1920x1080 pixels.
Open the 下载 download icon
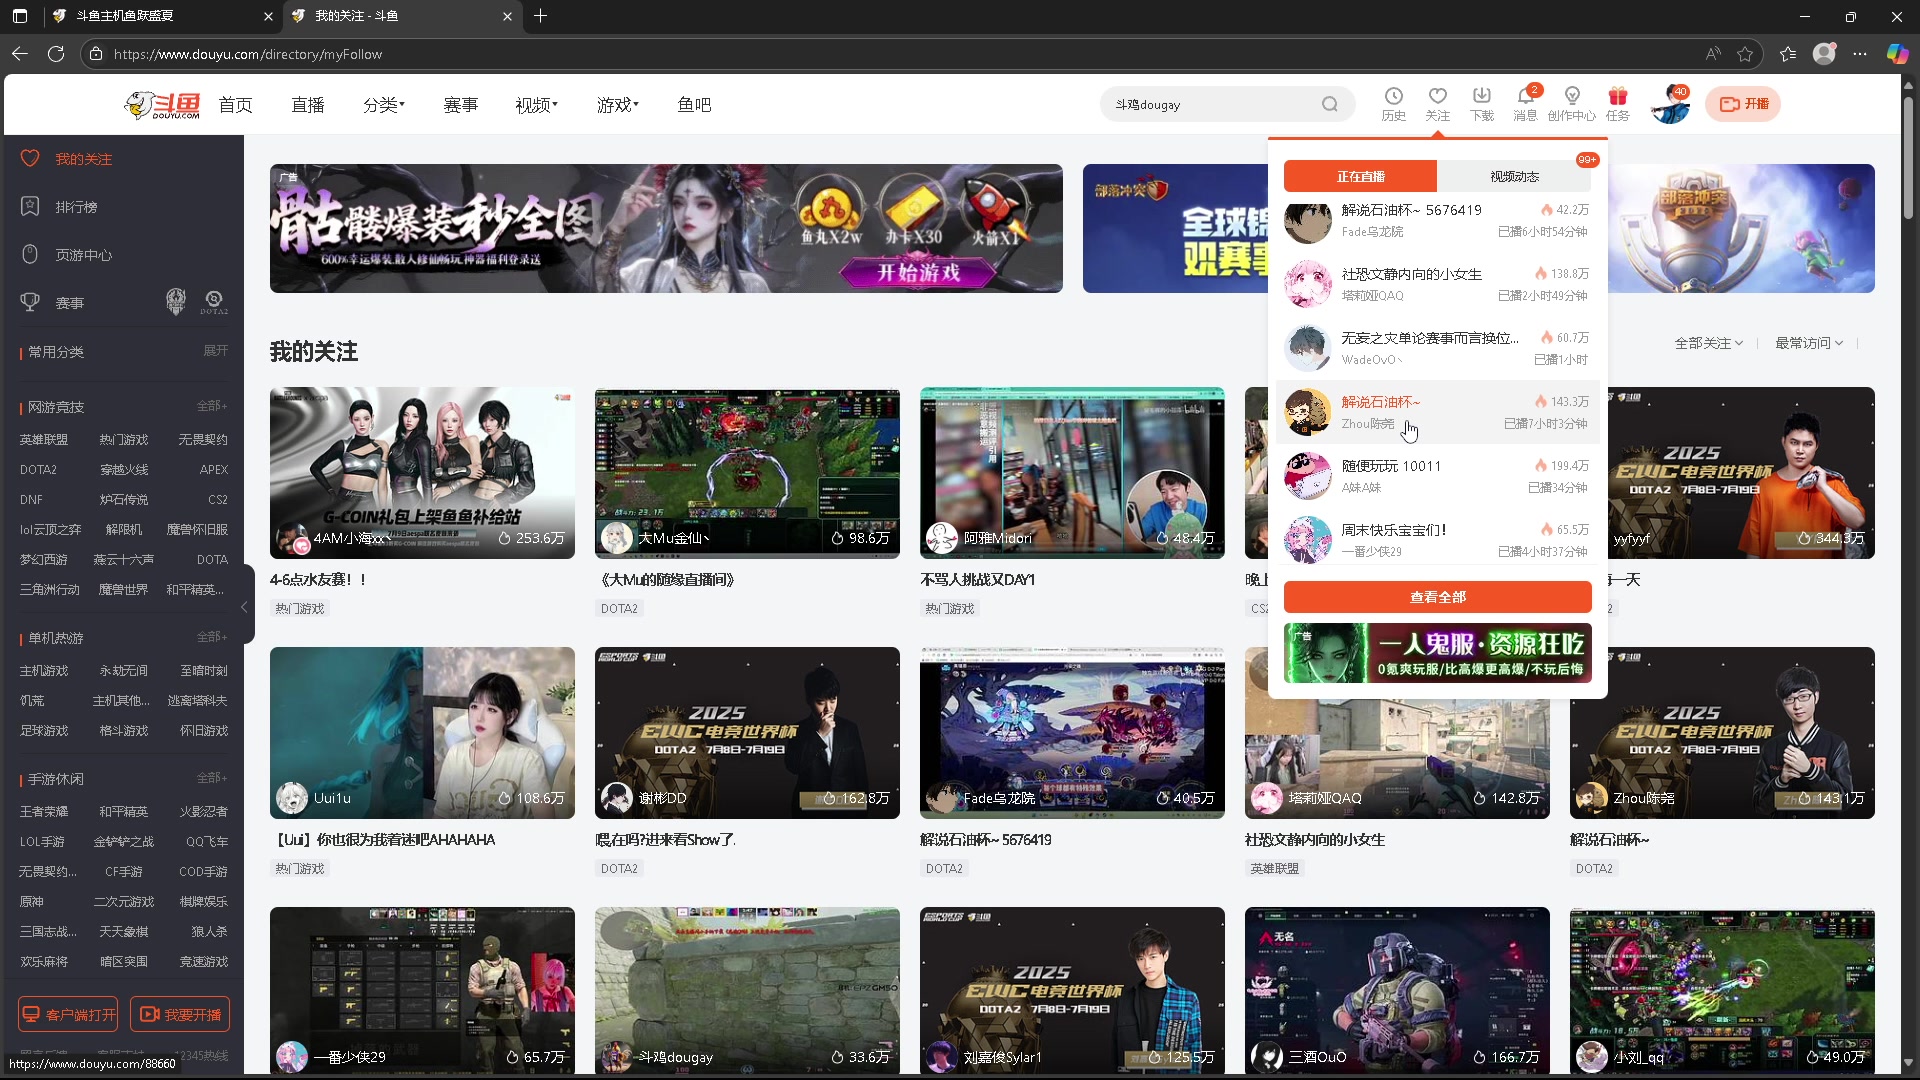pos(1482,104)
